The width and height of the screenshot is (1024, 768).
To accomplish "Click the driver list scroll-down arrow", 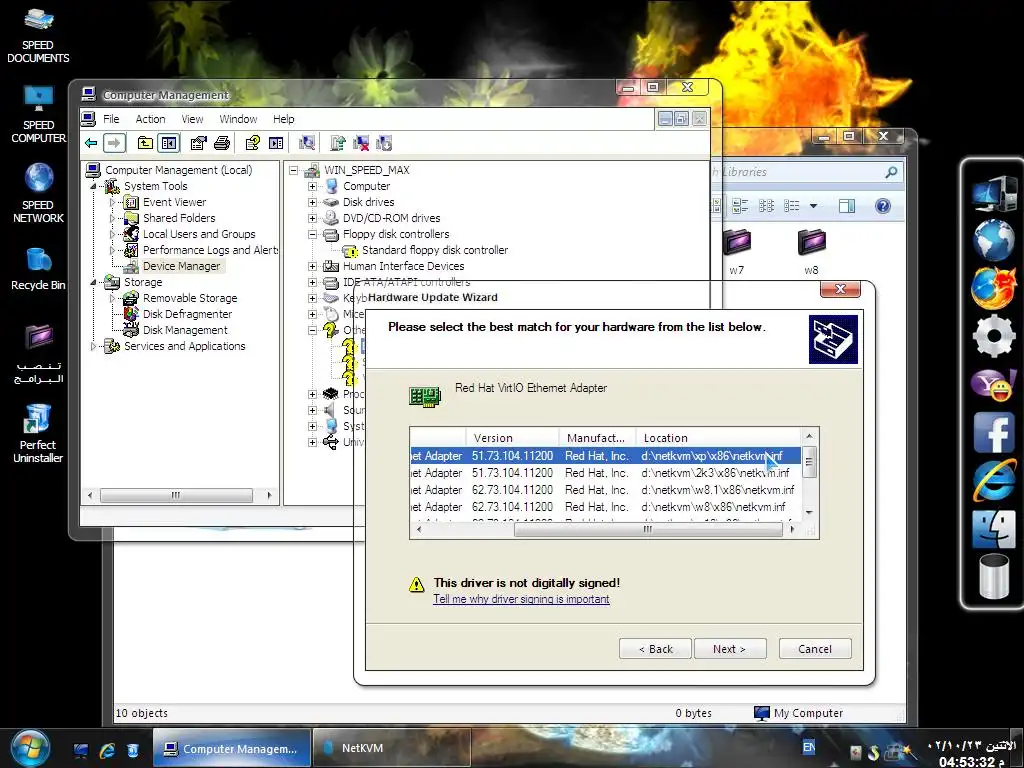I will (x=809, y=513).
